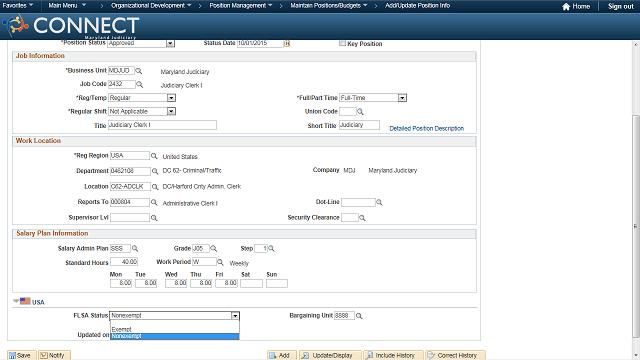Open Security Clearance lookup magnifier
The image size is (640, 360).
coord(362,218)
